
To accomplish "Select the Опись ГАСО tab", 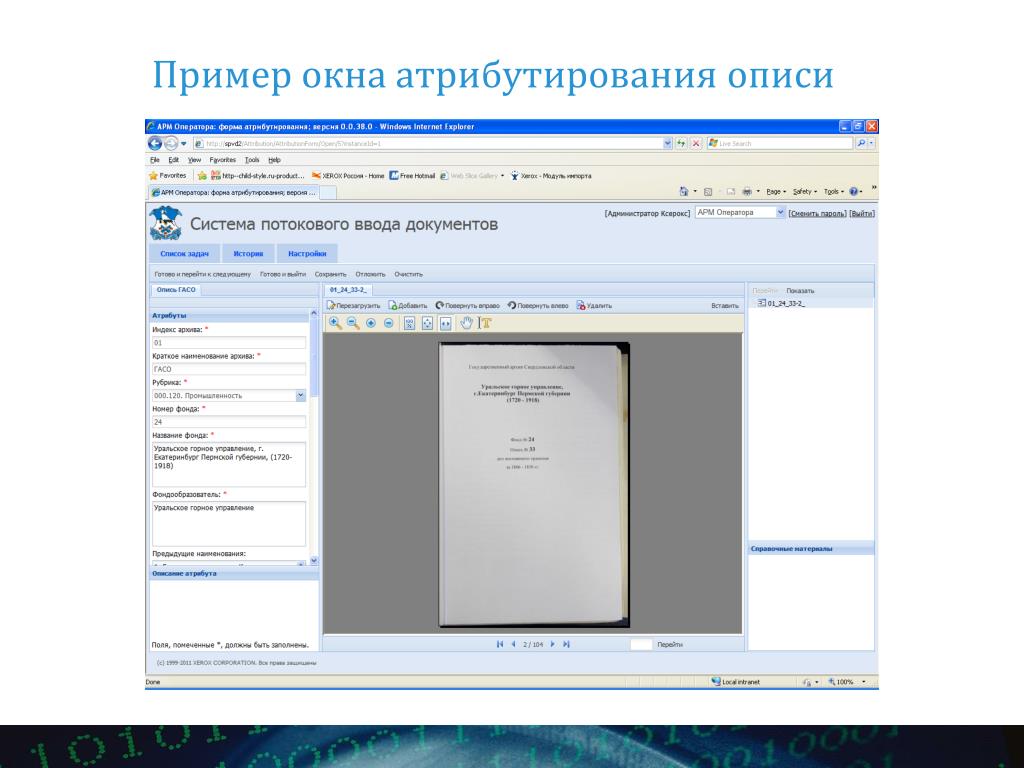I will (x=176, y=290).
